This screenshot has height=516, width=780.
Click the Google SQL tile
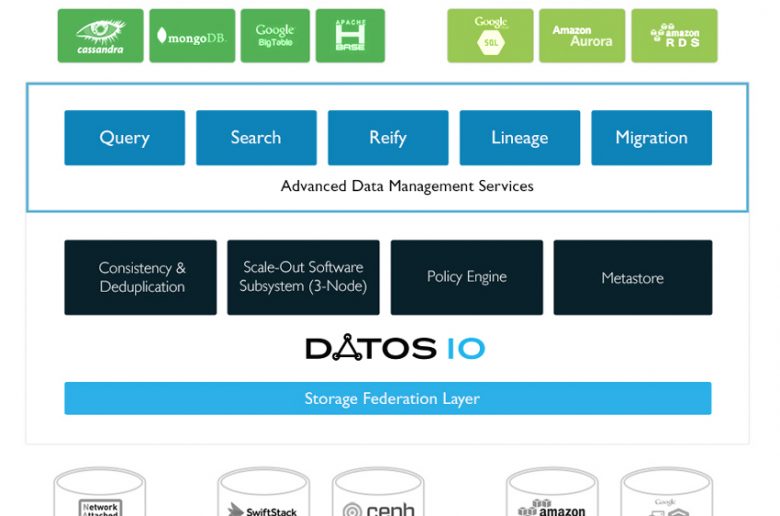[x=490, y=36]
